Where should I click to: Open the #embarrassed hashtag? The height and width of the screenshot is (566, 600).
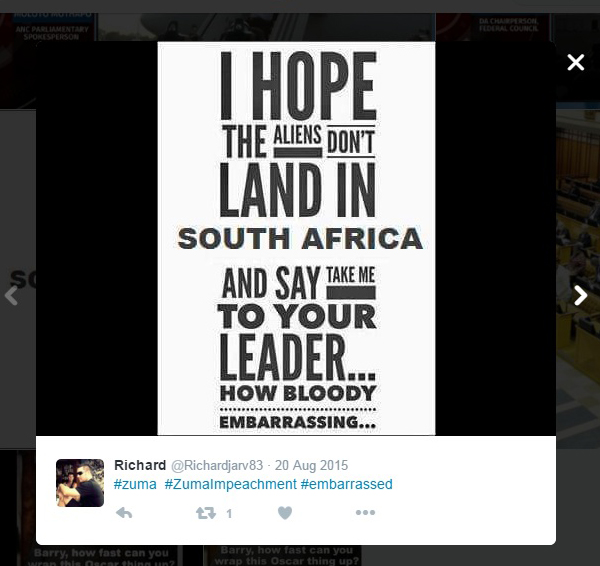coord(347,484)
